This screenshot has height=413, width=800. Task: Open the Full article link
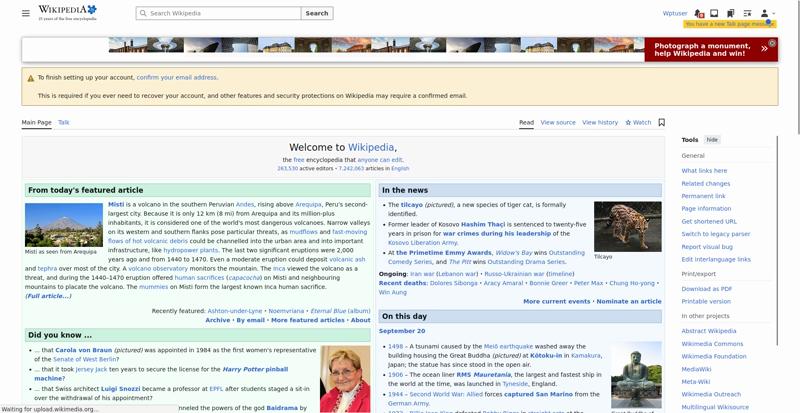coord(48,296)
